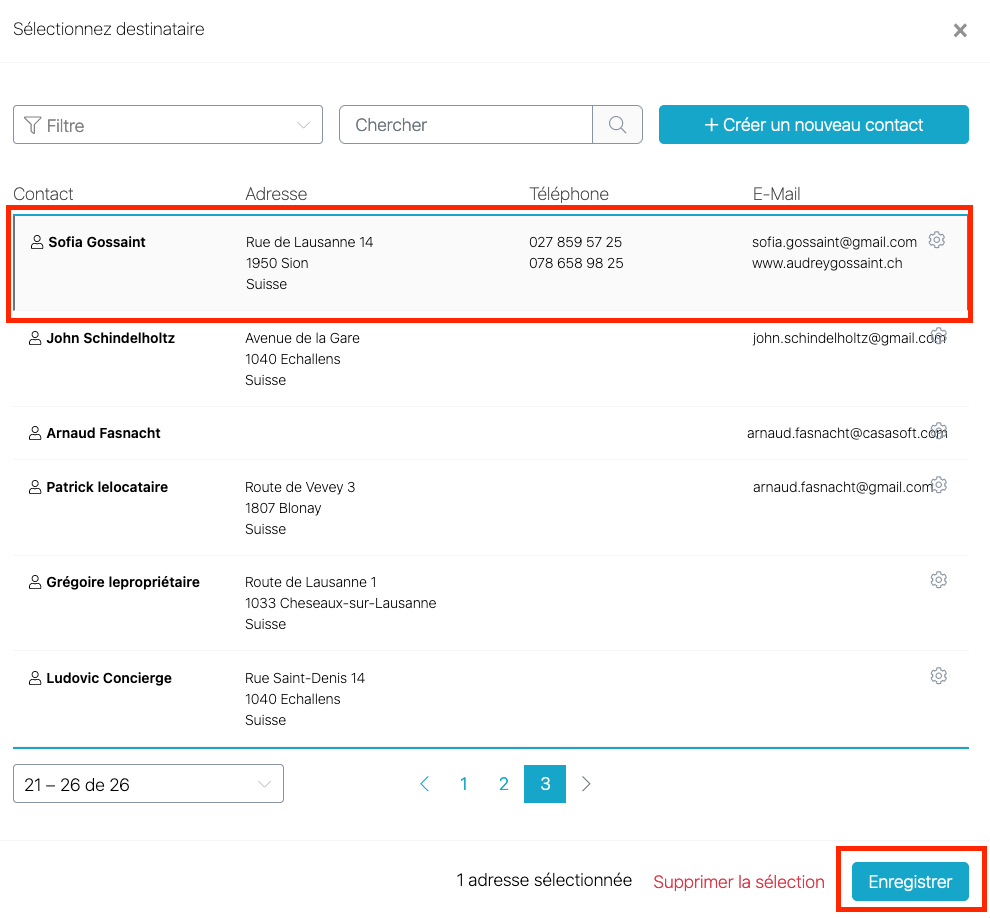Screen dimensions: 990x918
Task: Expand the Filtre dropdown
Action: [168, 125]
